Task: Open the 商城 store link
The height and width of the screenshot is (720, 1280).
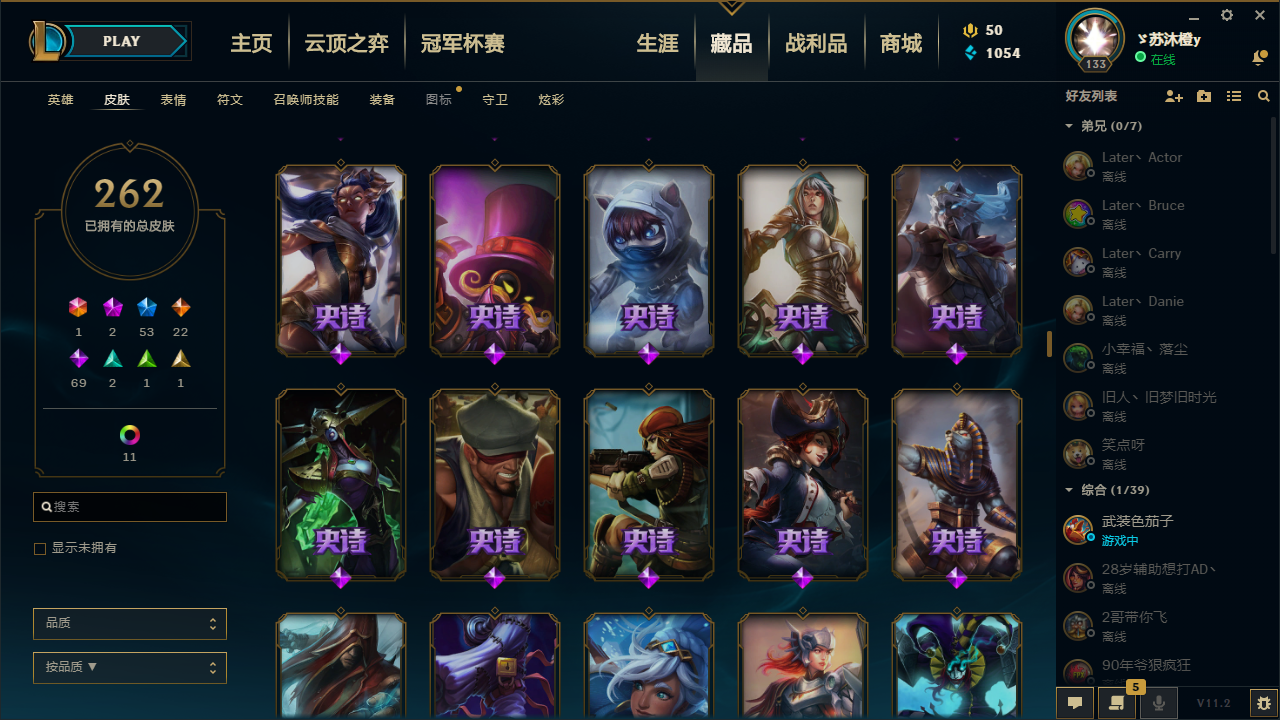Action: click(901, 44)
